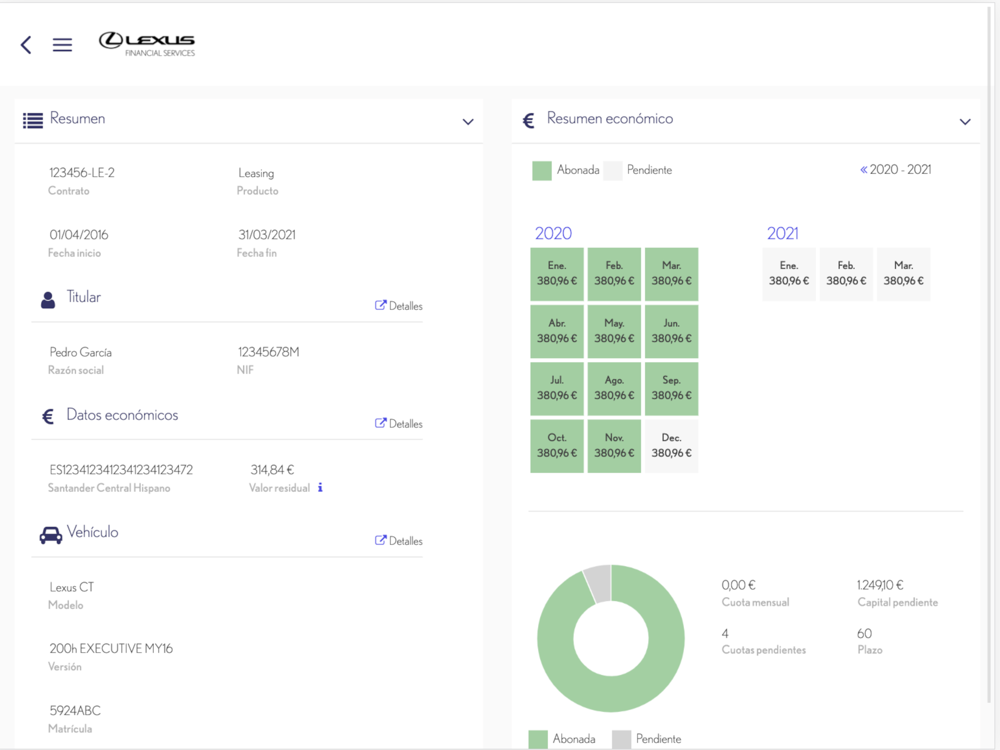Screen dimensions: 1000x750
Task: Click the Resumen list icon
Action: [x=33, y=120]
